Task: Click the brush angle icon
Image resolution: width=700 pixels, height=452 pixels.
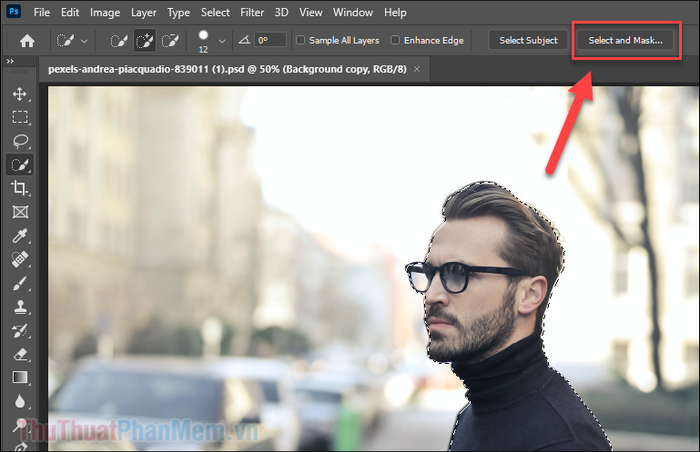Action: pyautogui.click(x=244, y=40)
